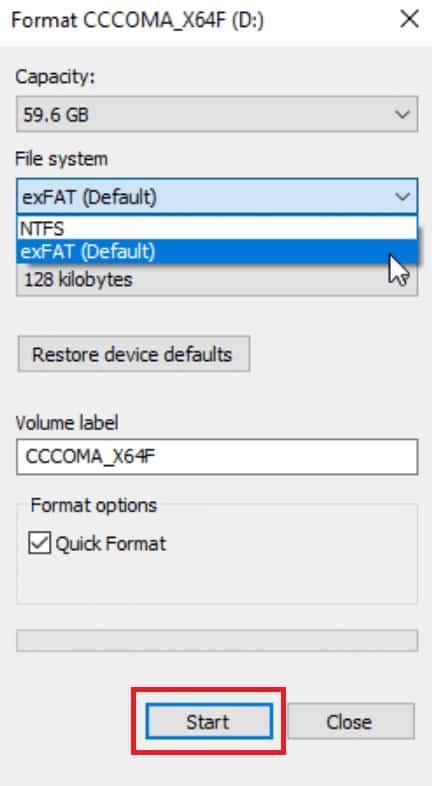Viewport: 432px width, 786px height.
Task: Open the 128 kilobytes allocation size dropdown
Action: [217, 280]
